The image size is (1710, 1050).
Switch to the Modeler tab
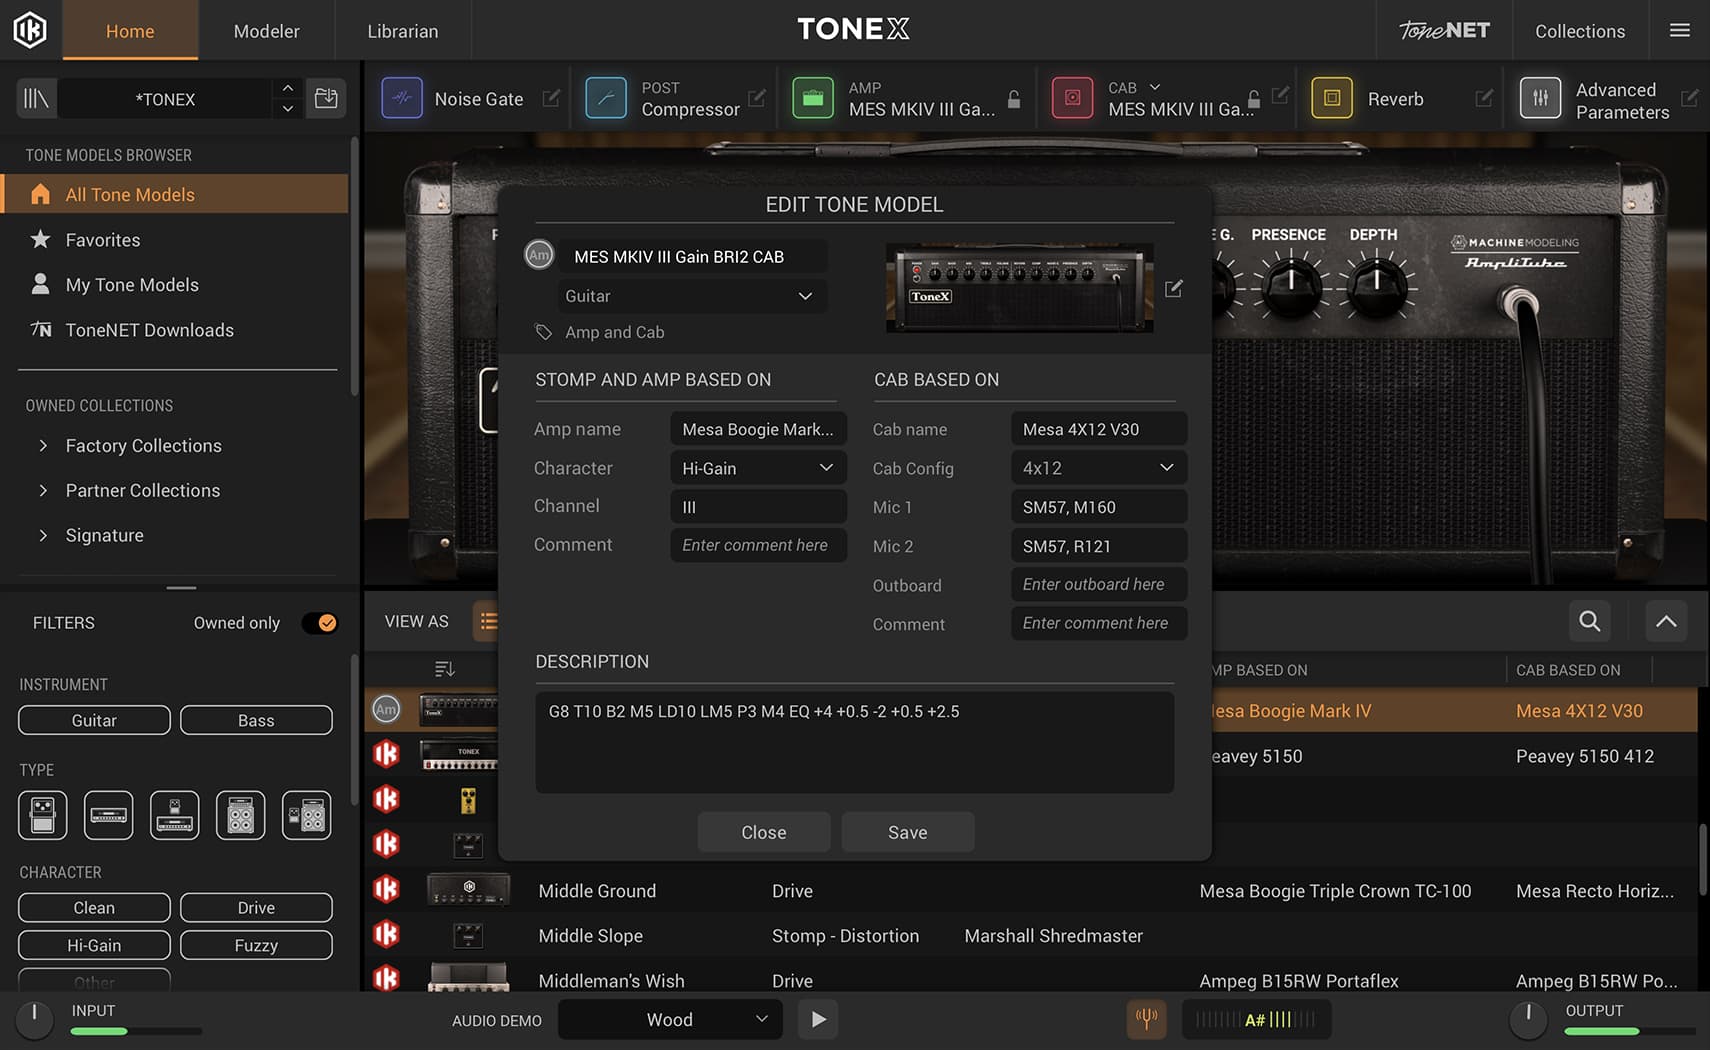266,31
